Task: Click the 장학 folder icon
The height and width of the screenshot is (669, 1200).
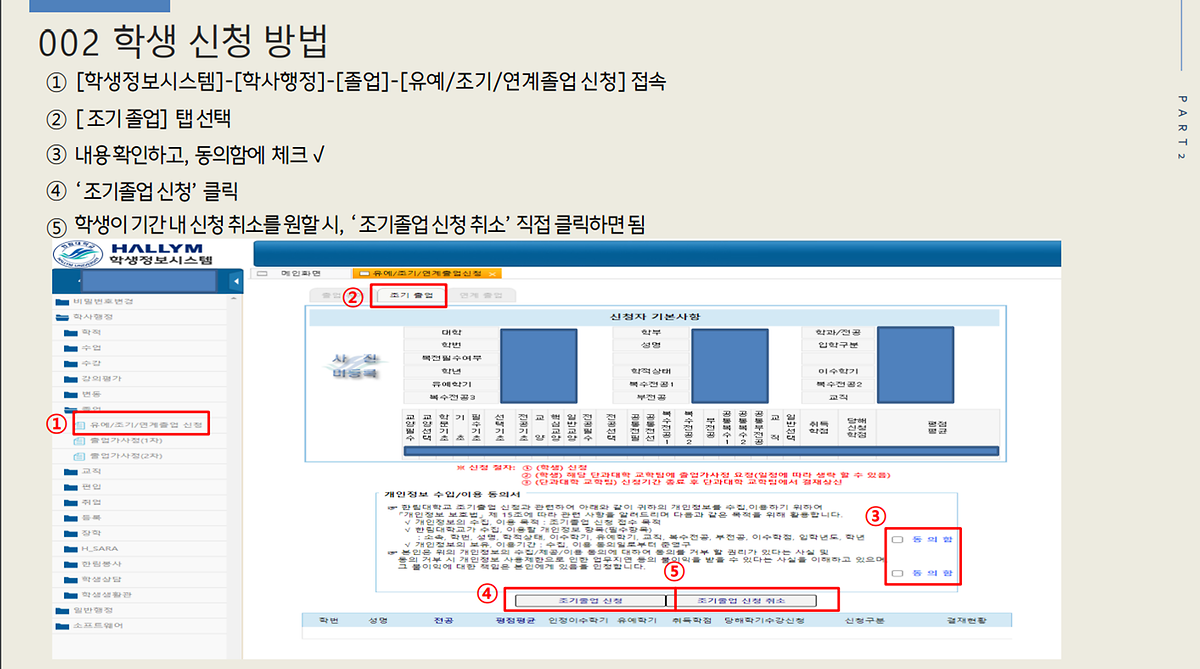Action: click(70, 533)
